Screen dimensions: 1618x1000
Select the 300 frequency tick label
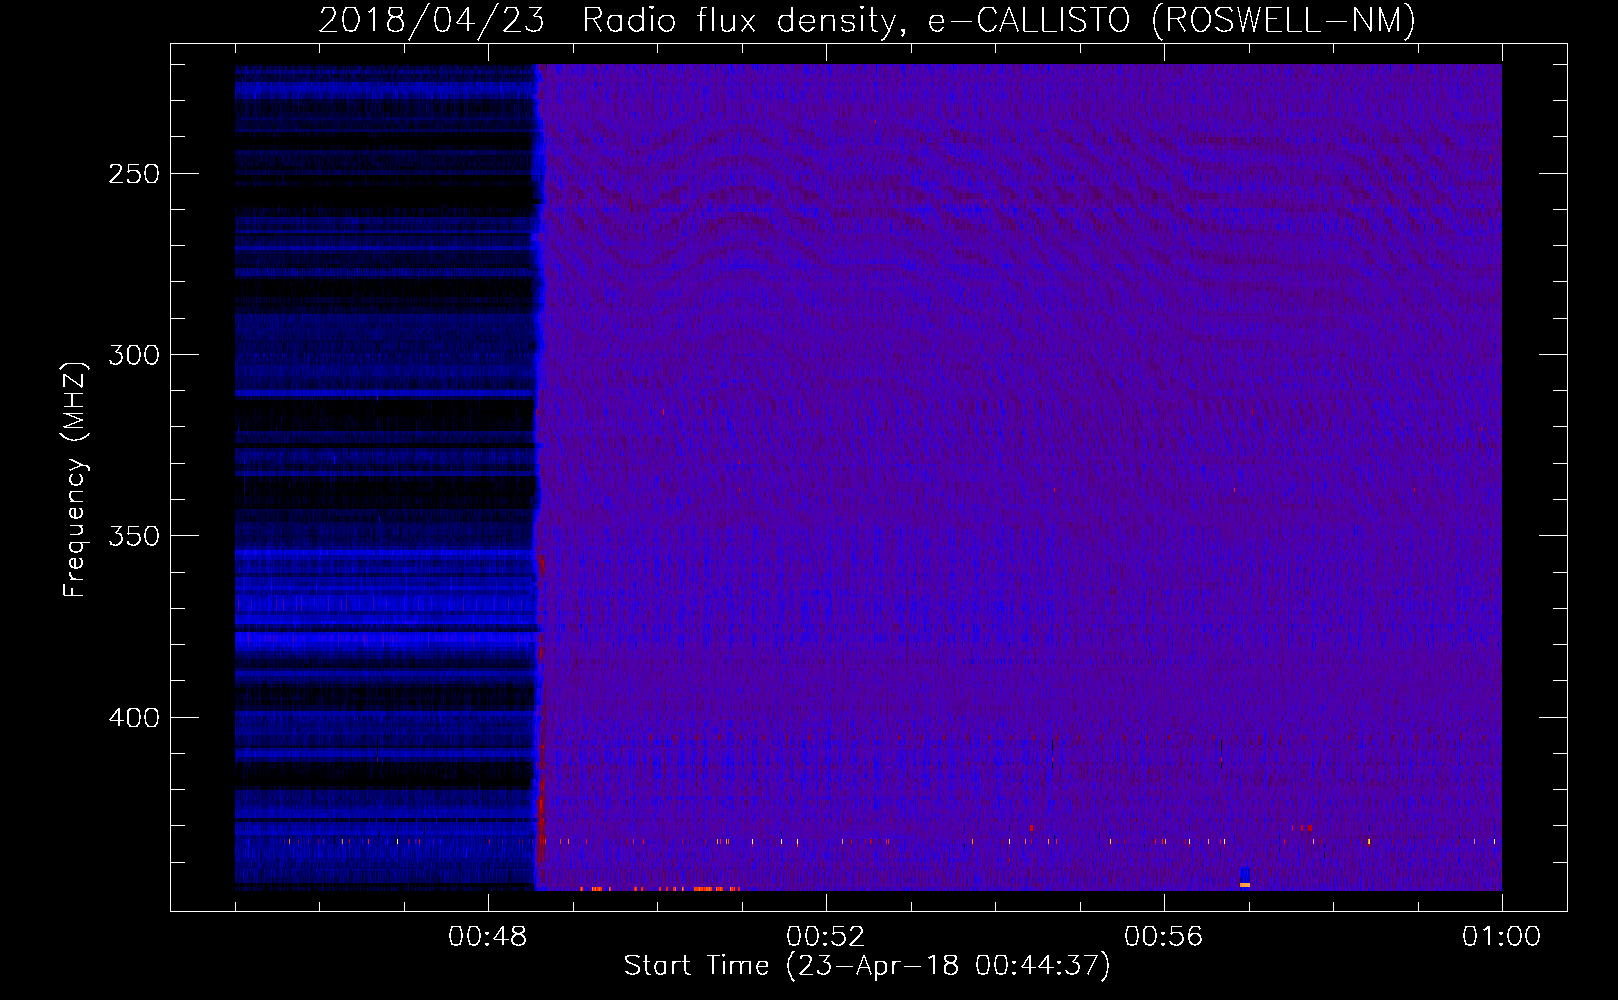coord(134,355)
